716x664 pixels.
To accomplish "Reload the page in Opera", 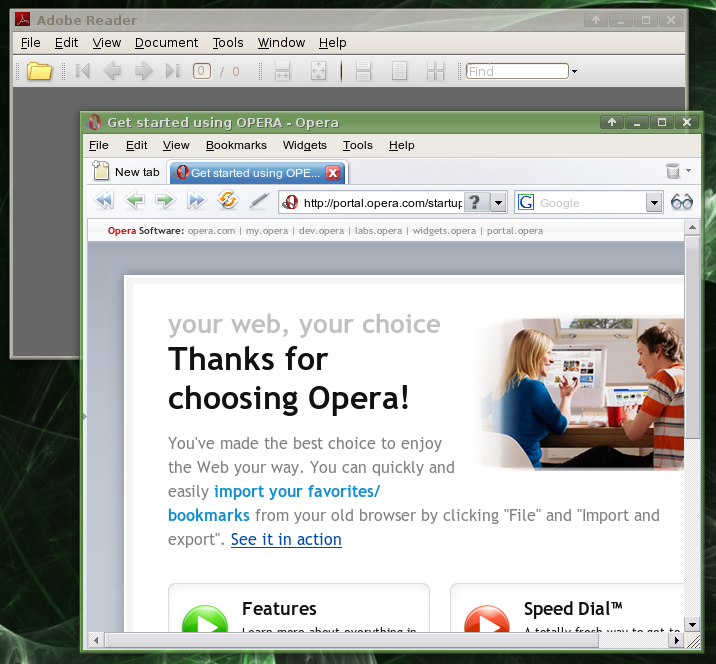I will pyautogui.click(x=228, y=200).
